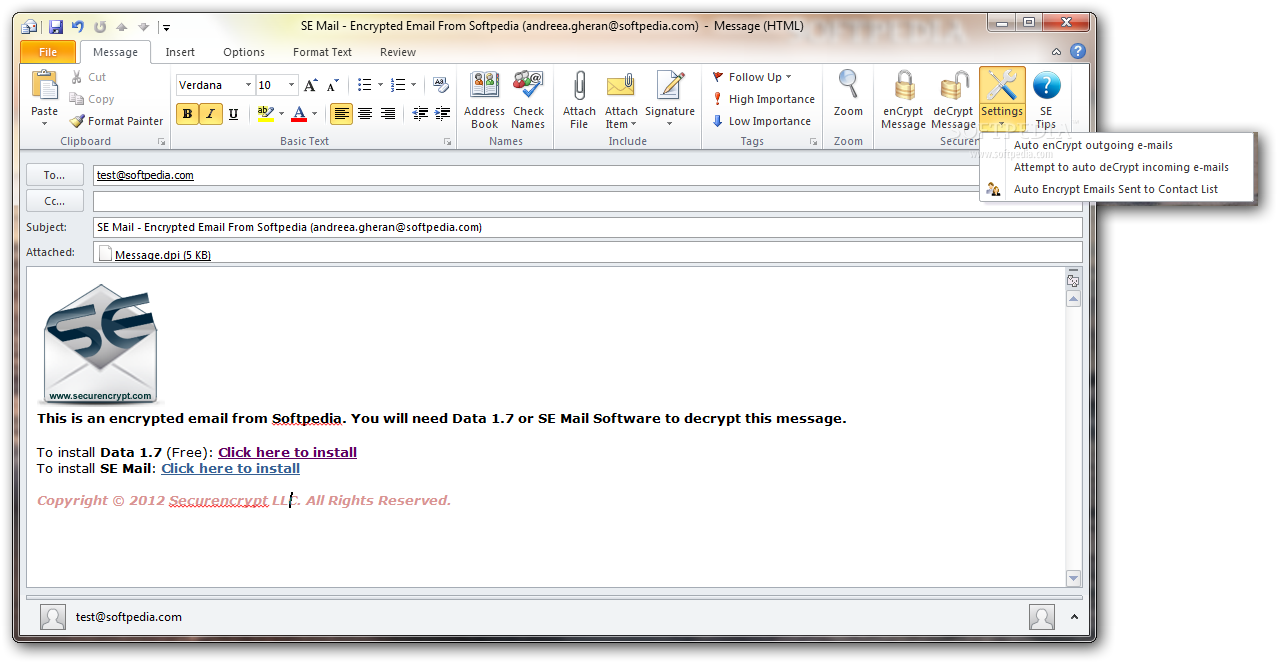Click Data 1.7 'Click here to install' link

click(x=287, y=452)
